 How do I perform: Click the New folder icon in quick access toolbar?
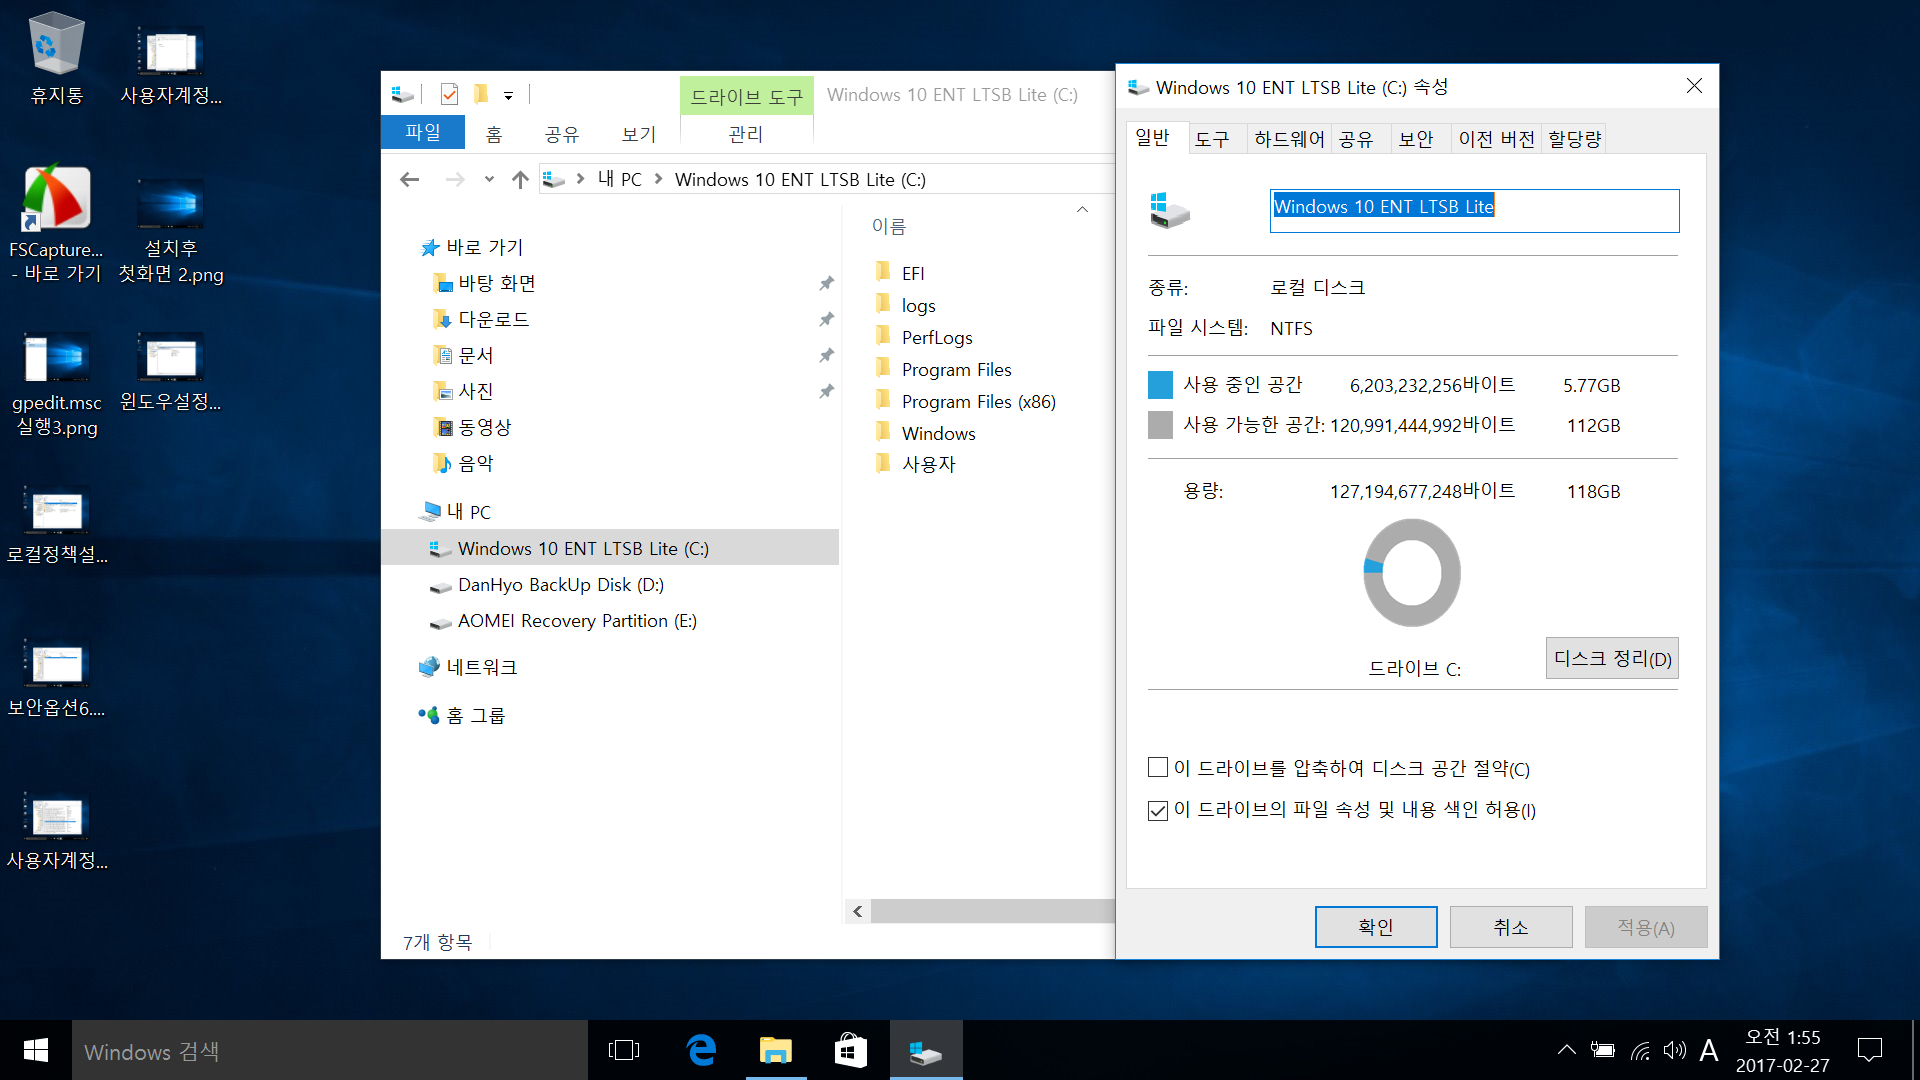pos(481,94)
